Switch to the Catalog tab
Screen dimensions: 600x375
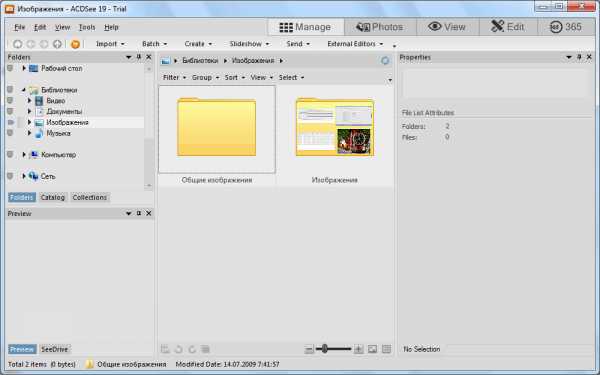pos(53,197)
